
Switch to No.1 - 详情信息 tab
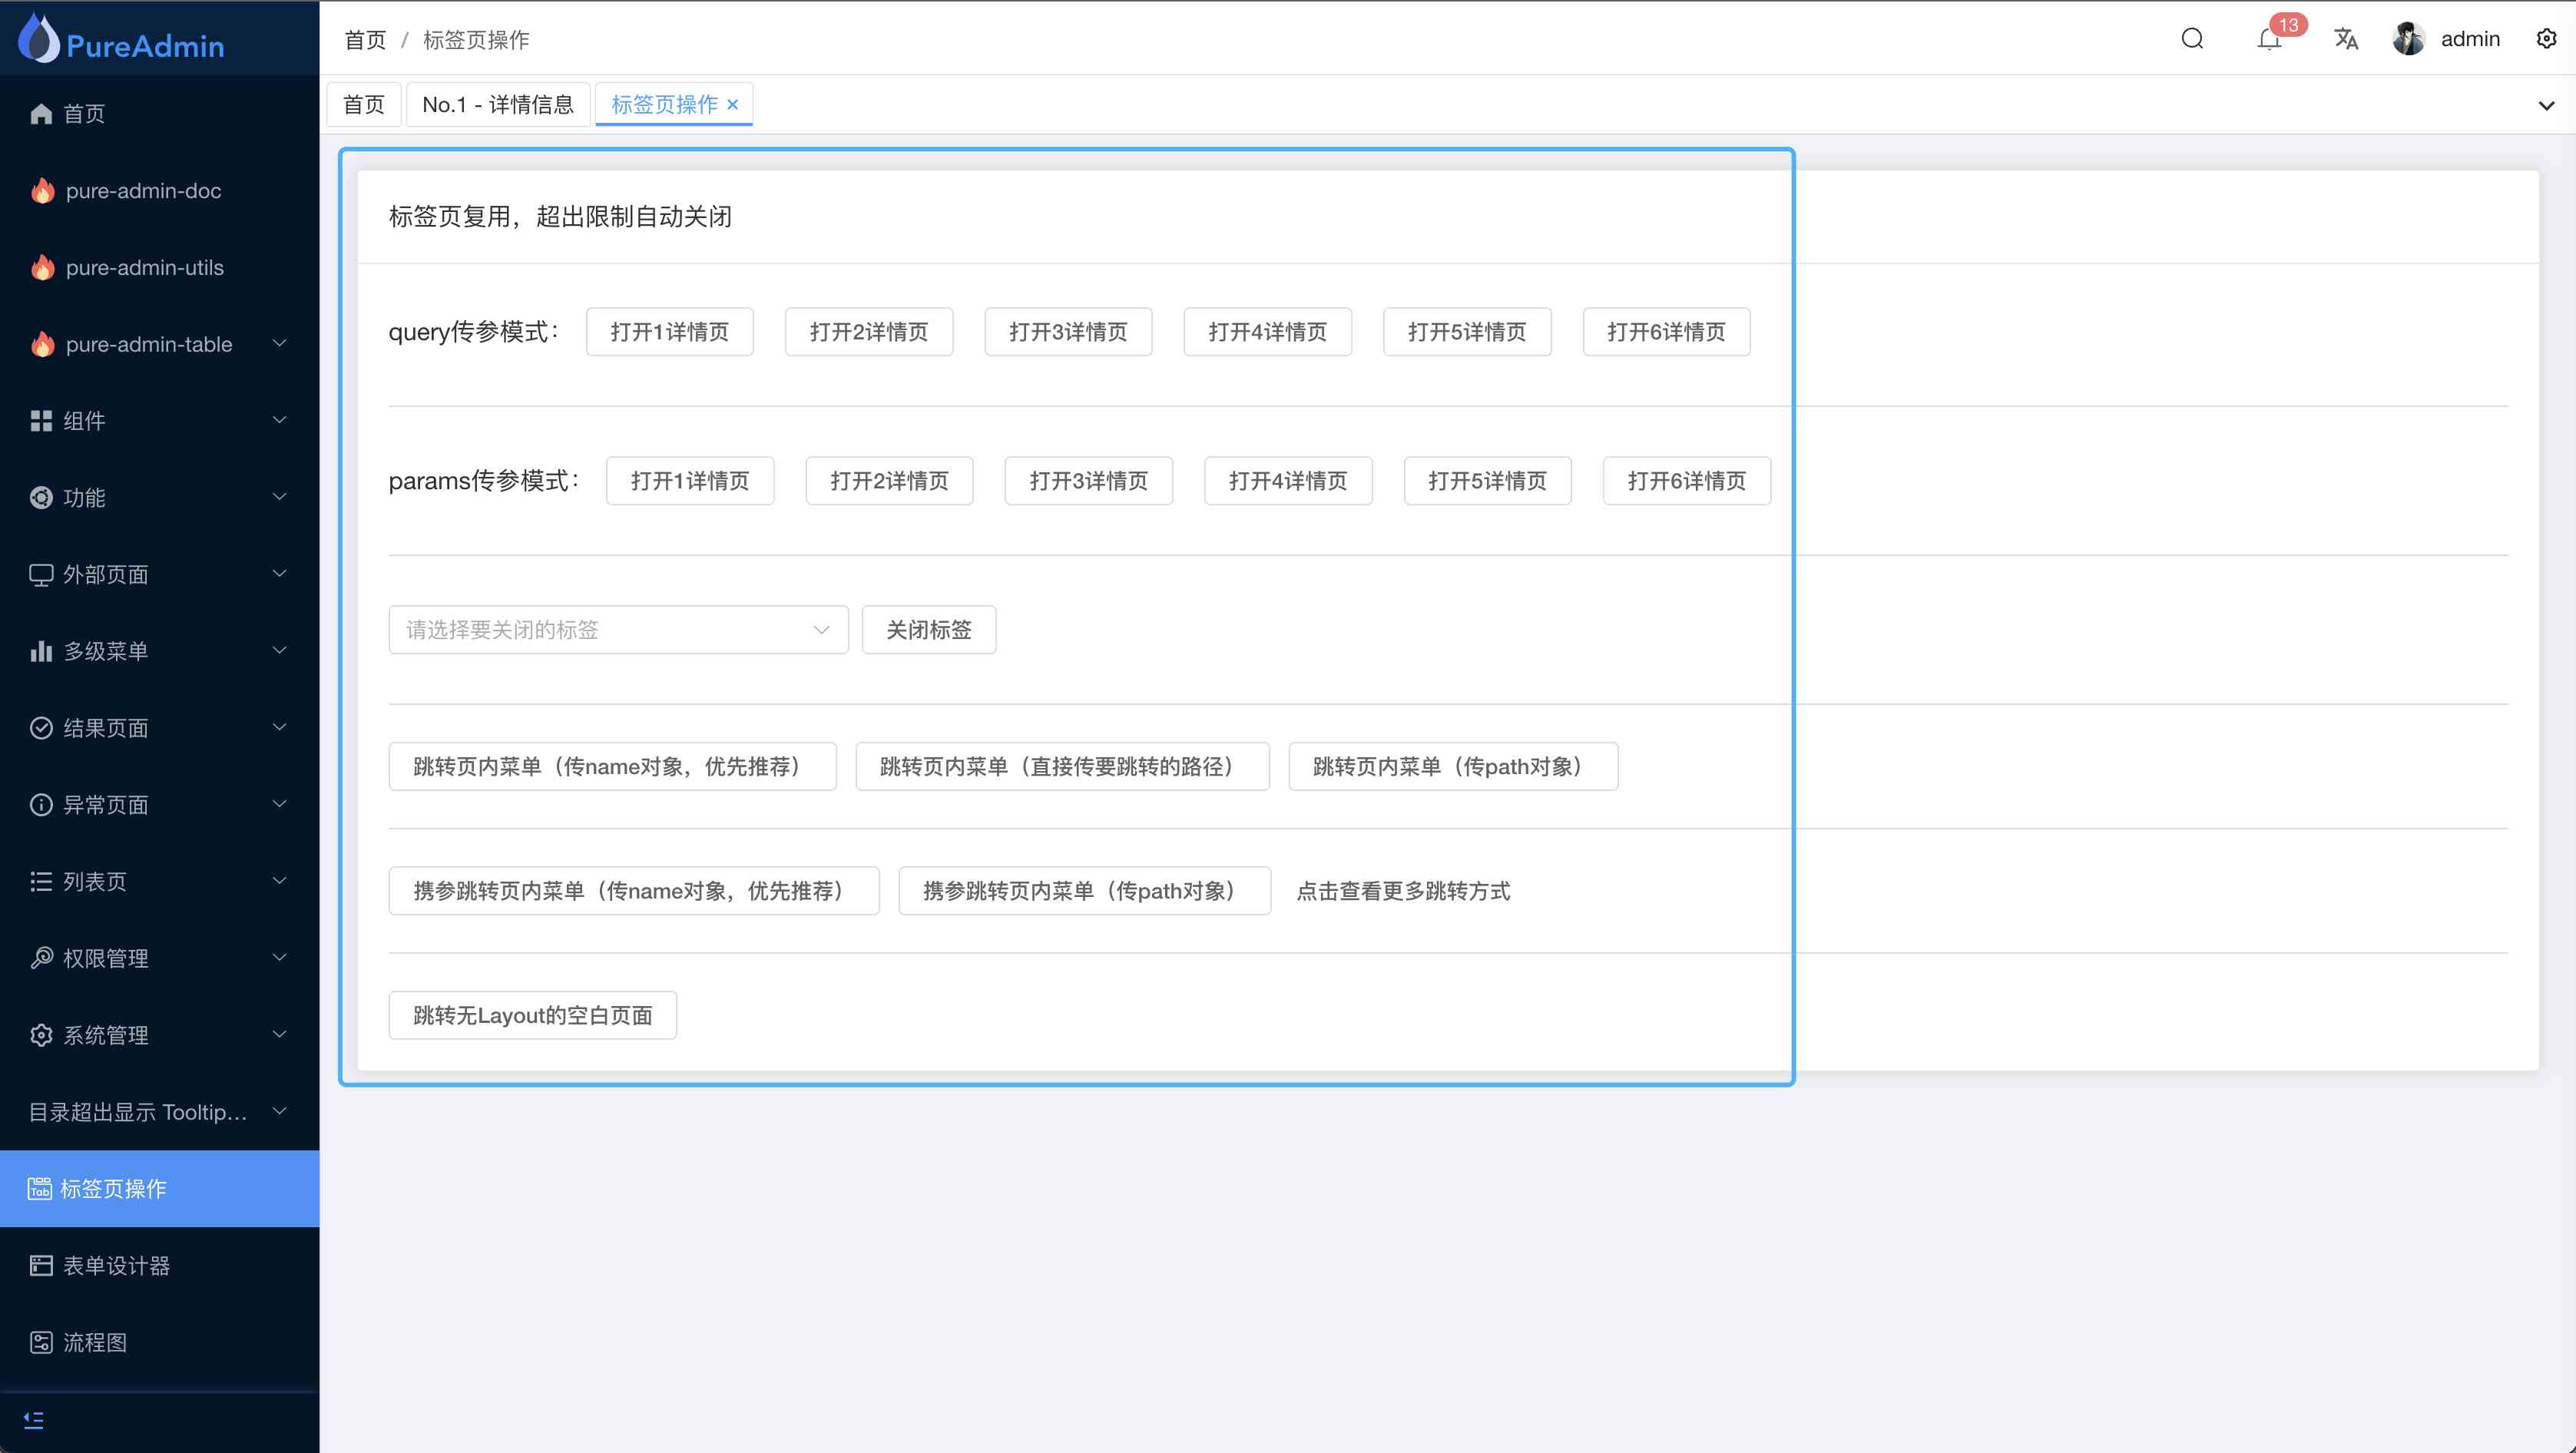pos(498,104)
